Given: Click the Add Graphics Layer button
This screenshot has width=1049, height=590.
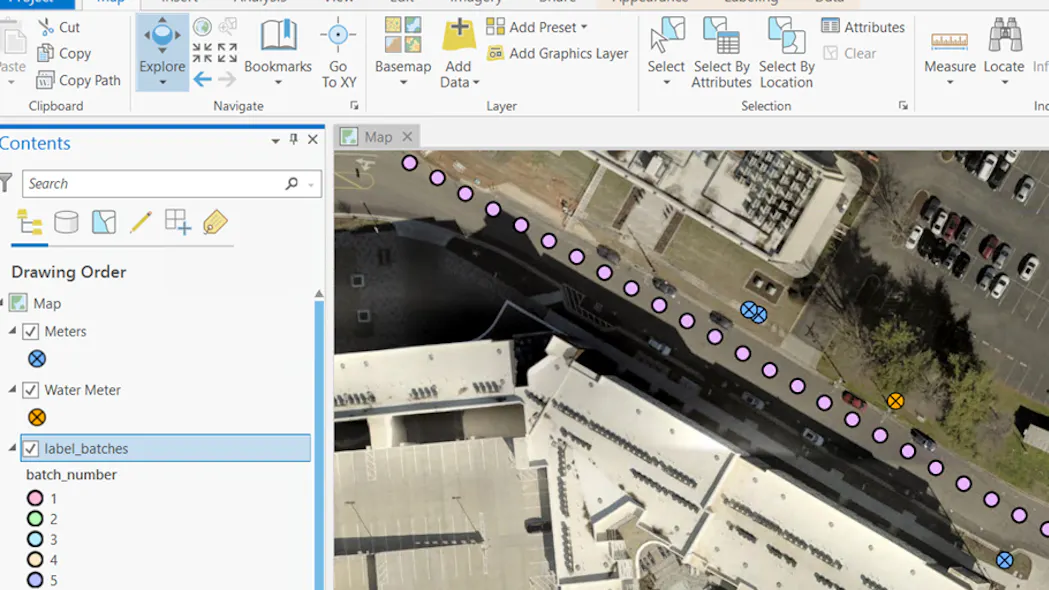Looking at the screenshot, I should pos(558,54).
